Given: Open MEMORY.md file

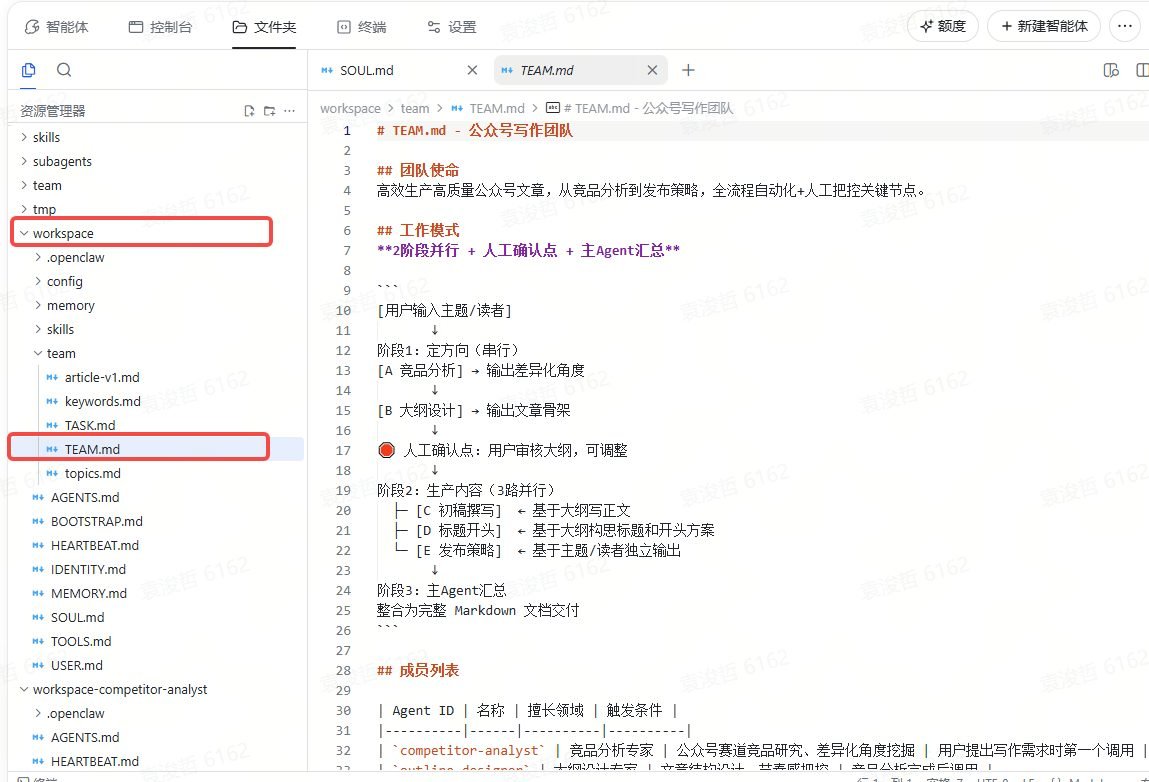Looking at the screenshot, I should 89,594.
